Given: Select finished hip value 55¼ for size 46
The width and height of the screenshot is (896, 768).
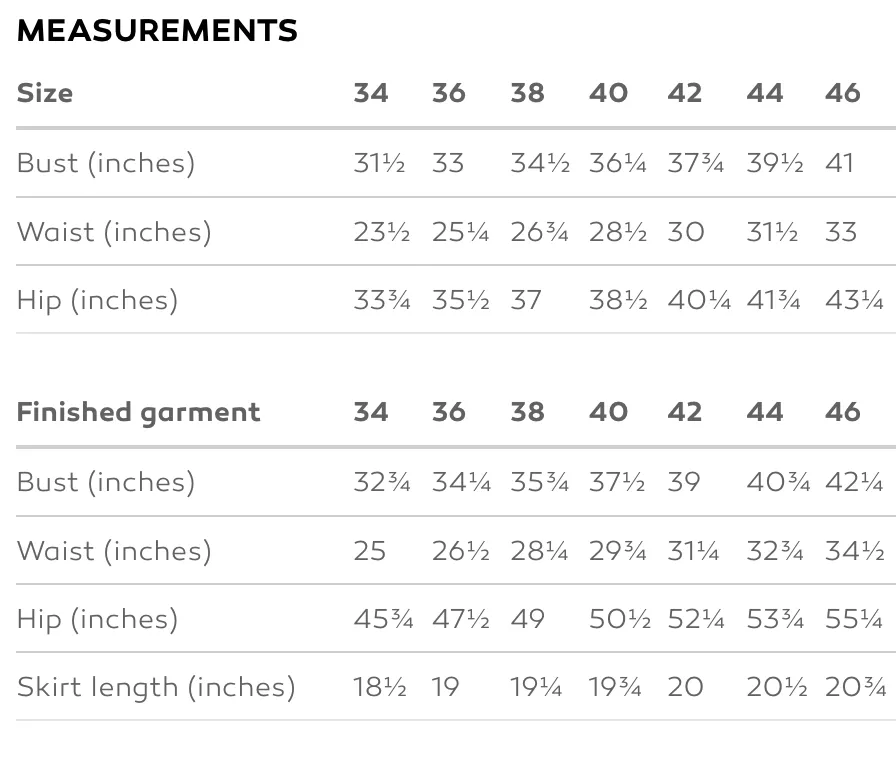Looking at the screenshot, I should pos(854,619).
